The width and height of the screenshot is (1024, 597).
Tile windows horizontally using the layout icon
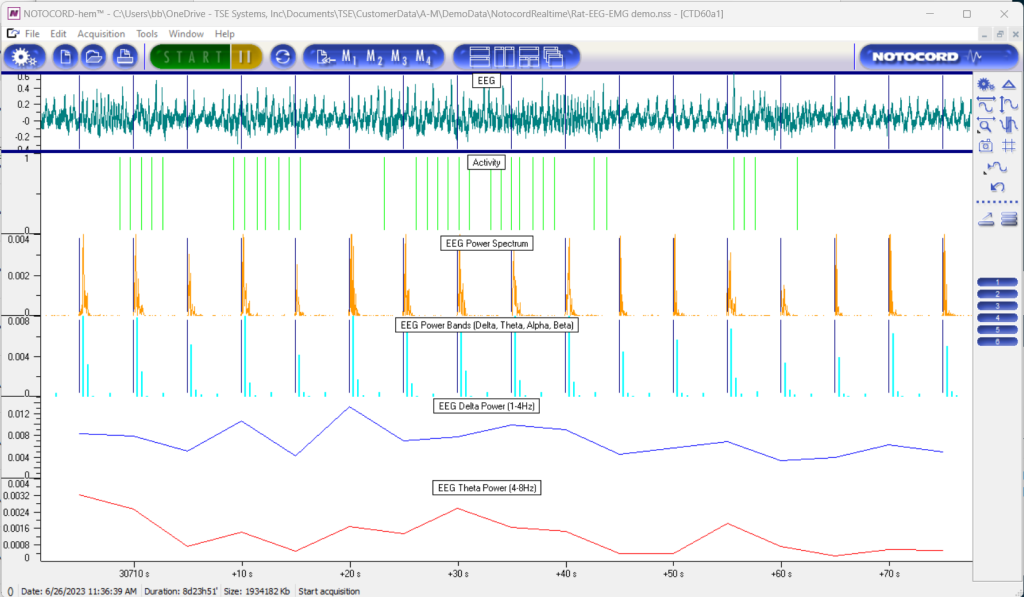coord(480,57)
